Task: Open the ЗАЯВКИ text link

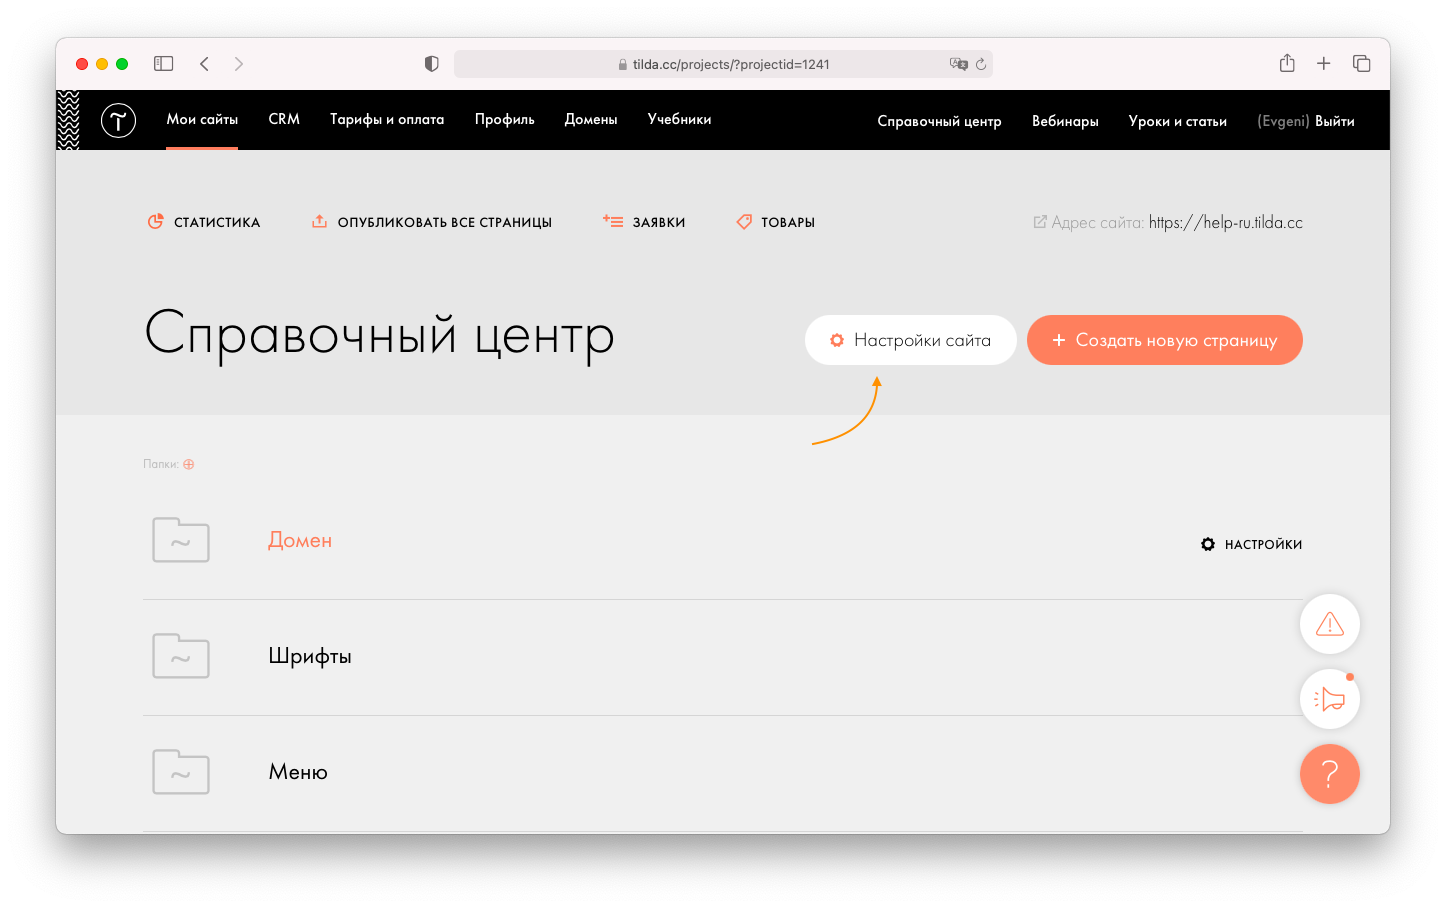Action: click(x=659, y=222)
